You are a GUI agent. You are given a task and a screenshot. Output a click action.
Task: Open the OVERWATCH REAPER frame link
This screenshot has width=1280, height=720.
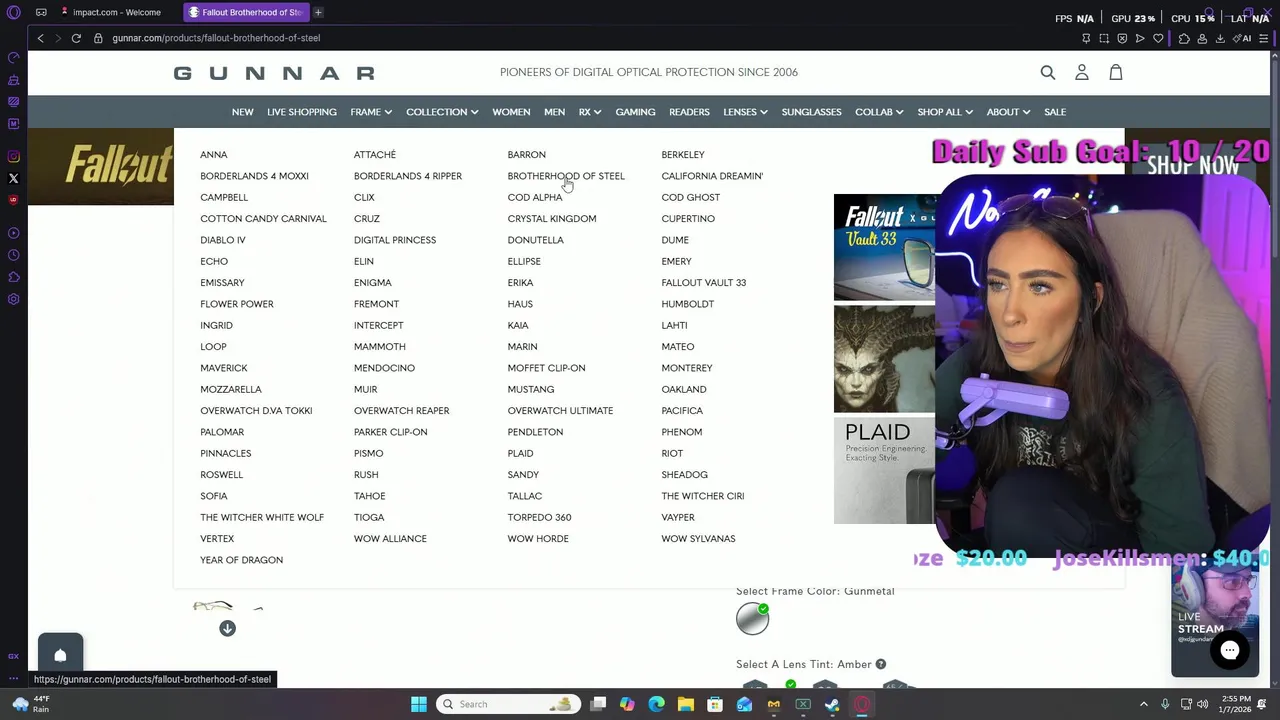point(401,411)
